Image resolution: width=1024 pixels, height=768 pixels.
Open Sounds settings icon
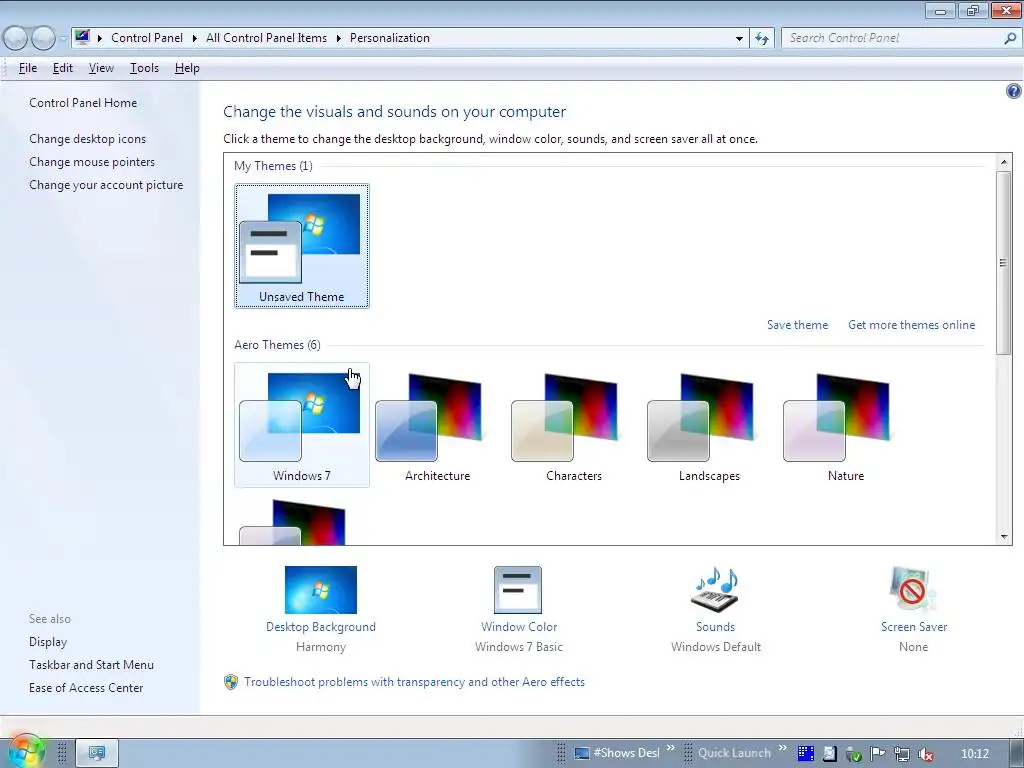coord(715,590)
